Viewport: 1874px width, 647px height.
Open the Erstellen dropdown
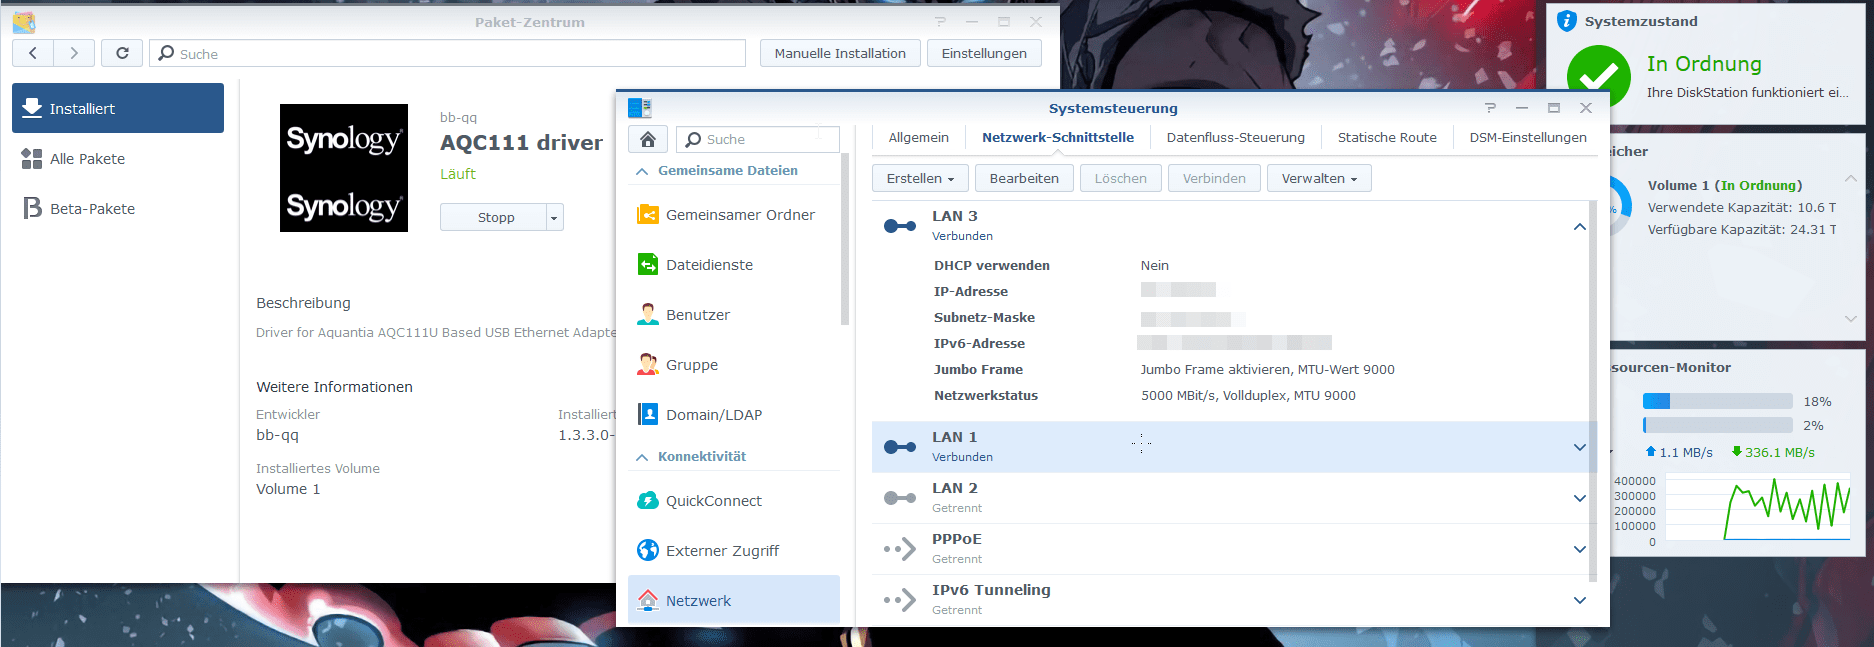[x=920, y=178]
